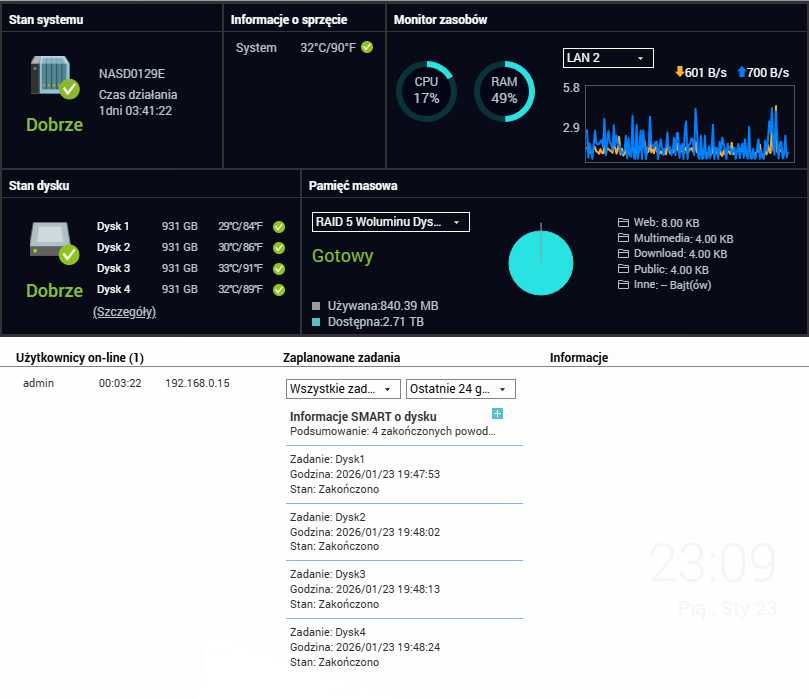Screen dimensions: 809x699
Task: Click the gray Używana legend swatch
Action: (x=316, y=306)
